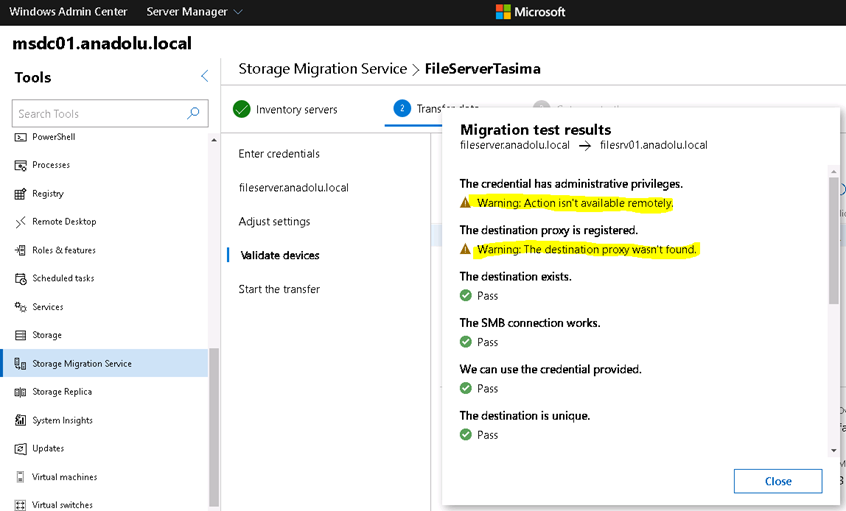Screen dimensions: 846x511
Task: Close the Migration test results dialog
Action: point(778,481)
